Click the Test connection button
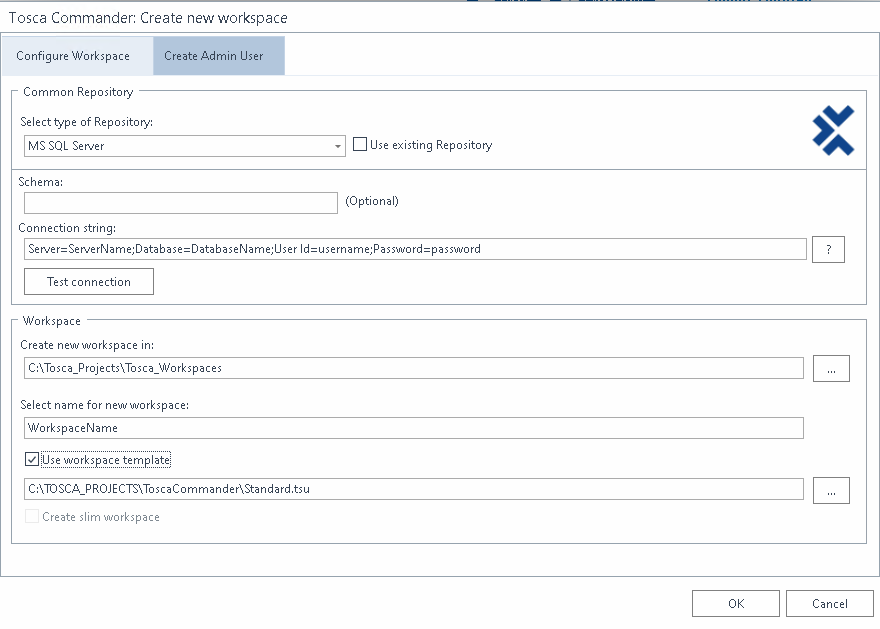The width and height of the screenshot is (880, 629). point(89,282)
